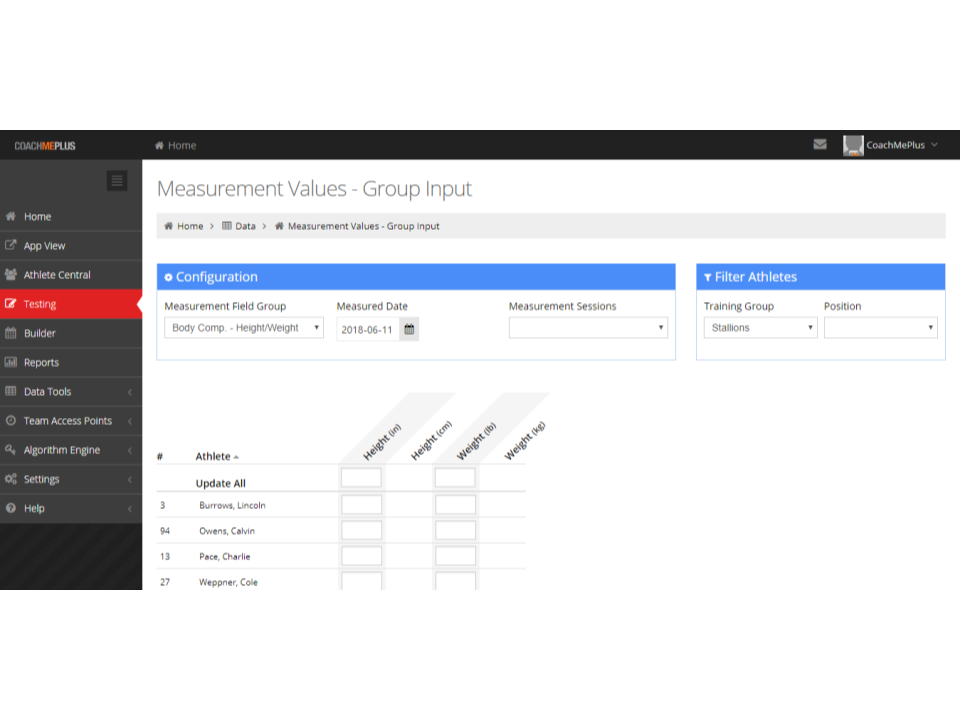Viewport: 960px width, 720px height.
Task: Click the Builder calendar icon
Action: 10,333
